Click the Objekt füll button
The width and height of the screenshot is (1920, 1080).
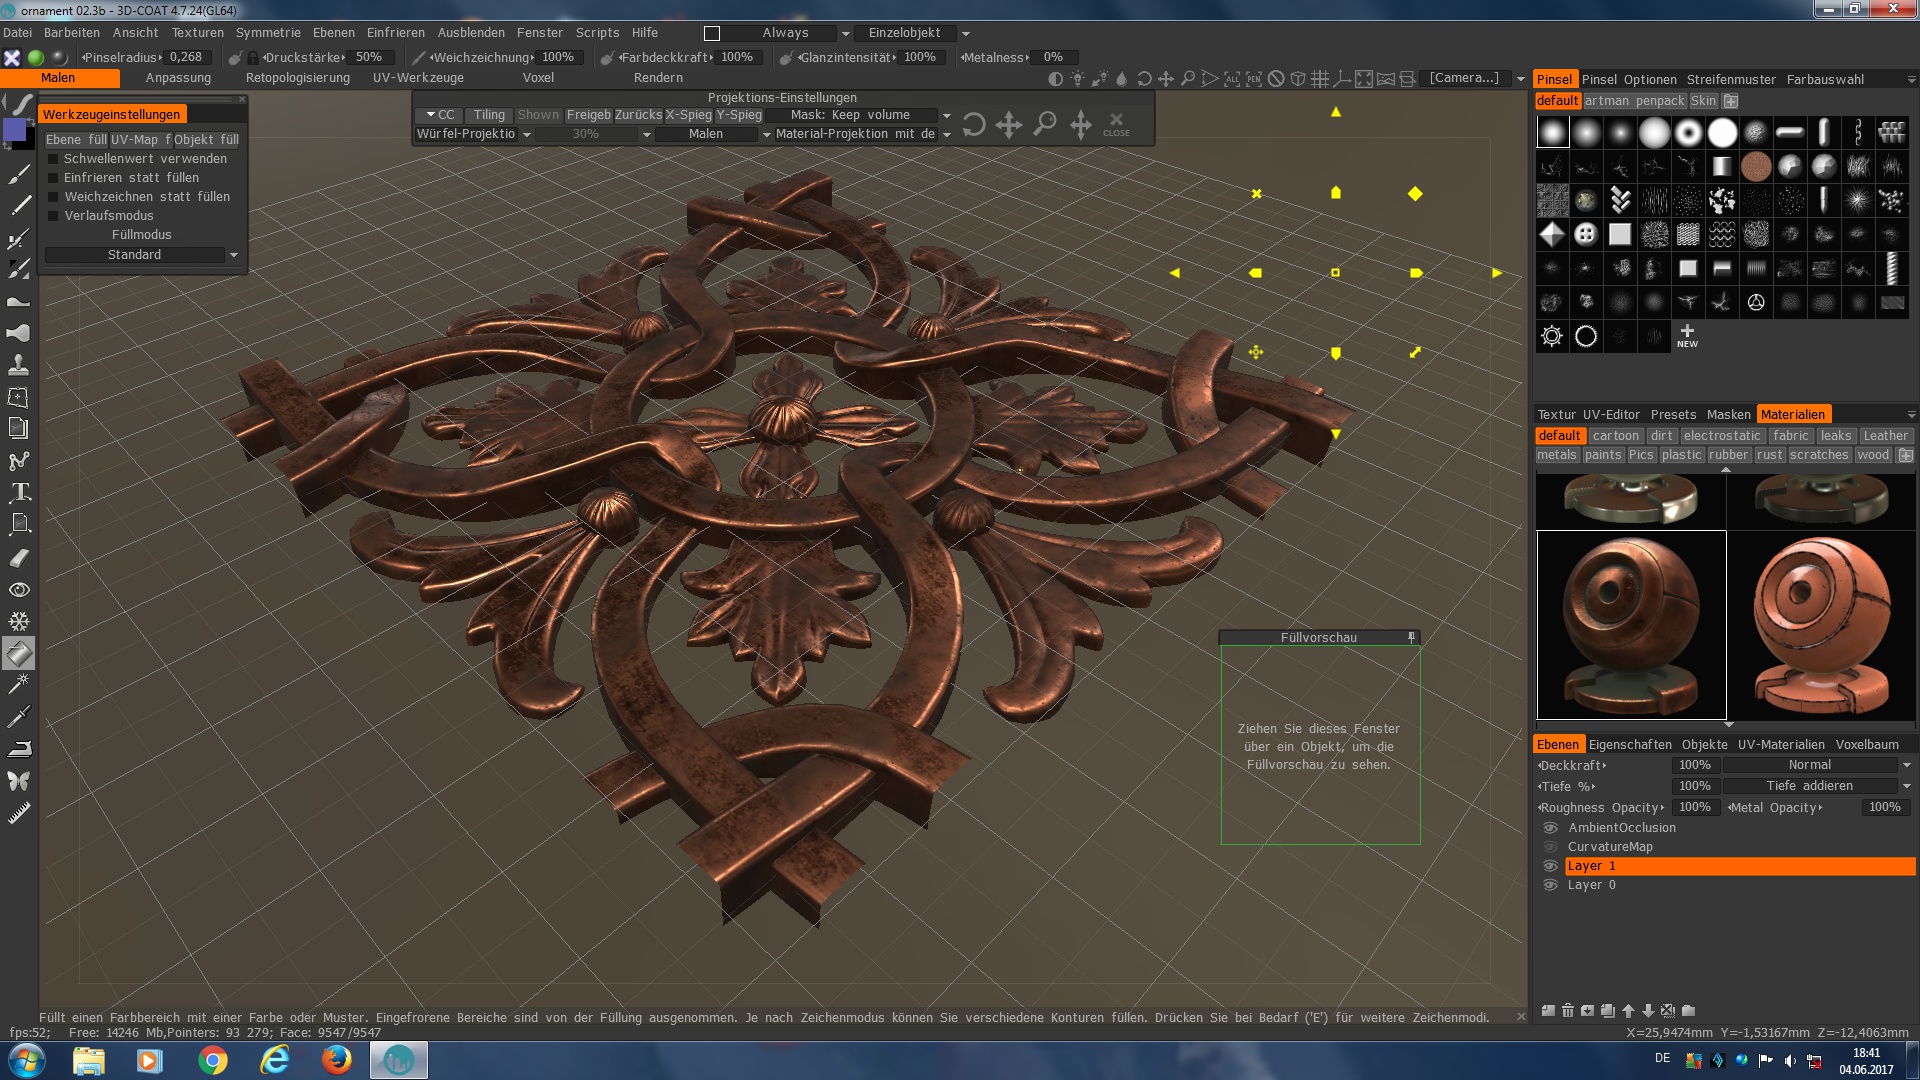point(206,140)
